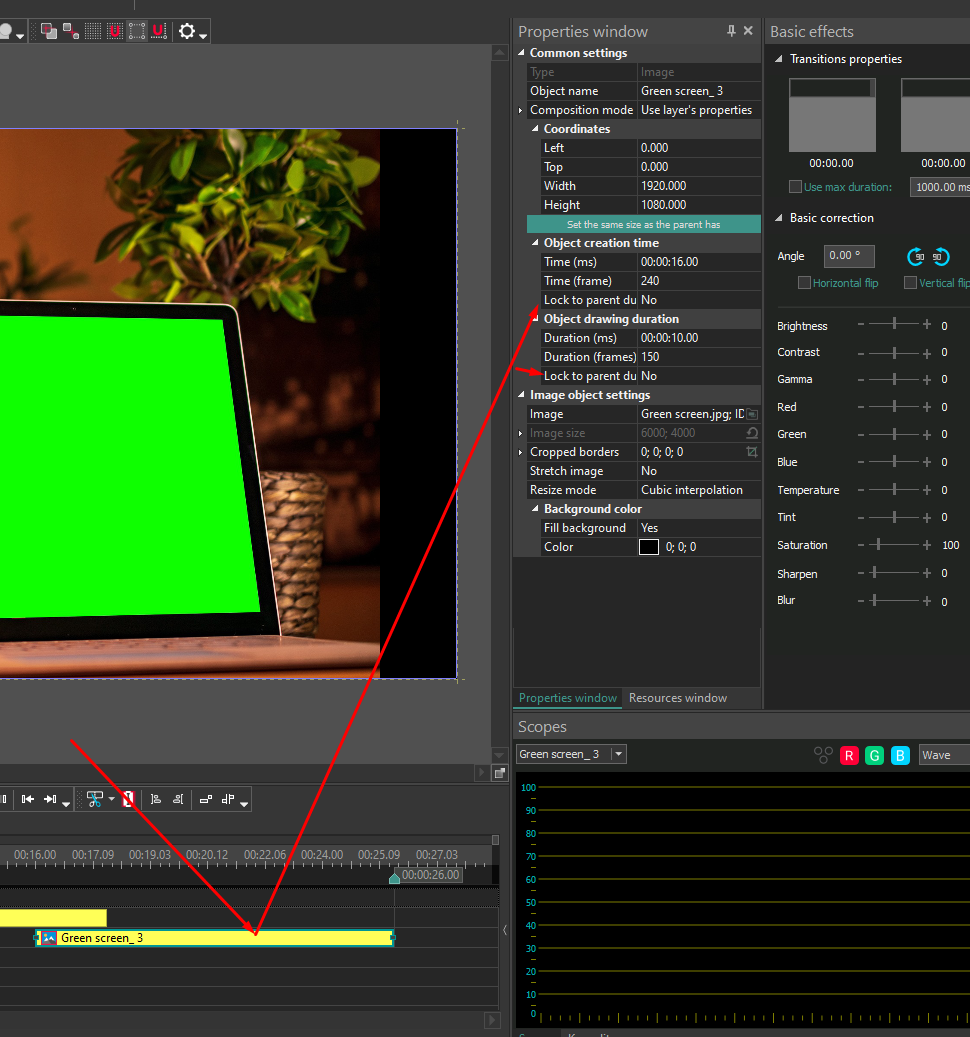Switch to the Resources window tab
This screenshot has height=1037, width=970.
678,698
